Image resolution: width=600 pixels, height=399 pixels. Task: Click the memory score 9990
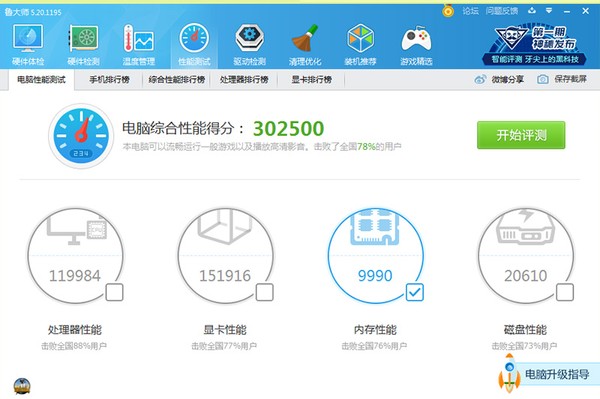[x=375, y=275]
